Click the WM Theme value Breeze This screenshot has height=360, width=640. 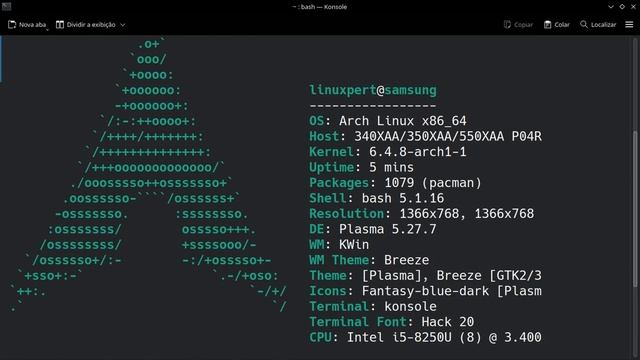point(407,260)
